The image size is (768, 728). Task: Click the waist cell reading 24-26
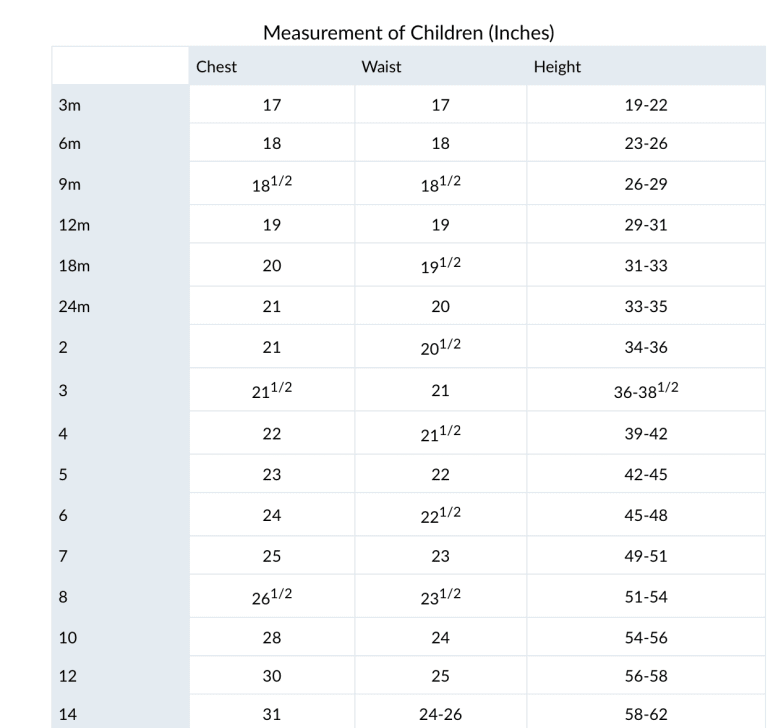440,716
